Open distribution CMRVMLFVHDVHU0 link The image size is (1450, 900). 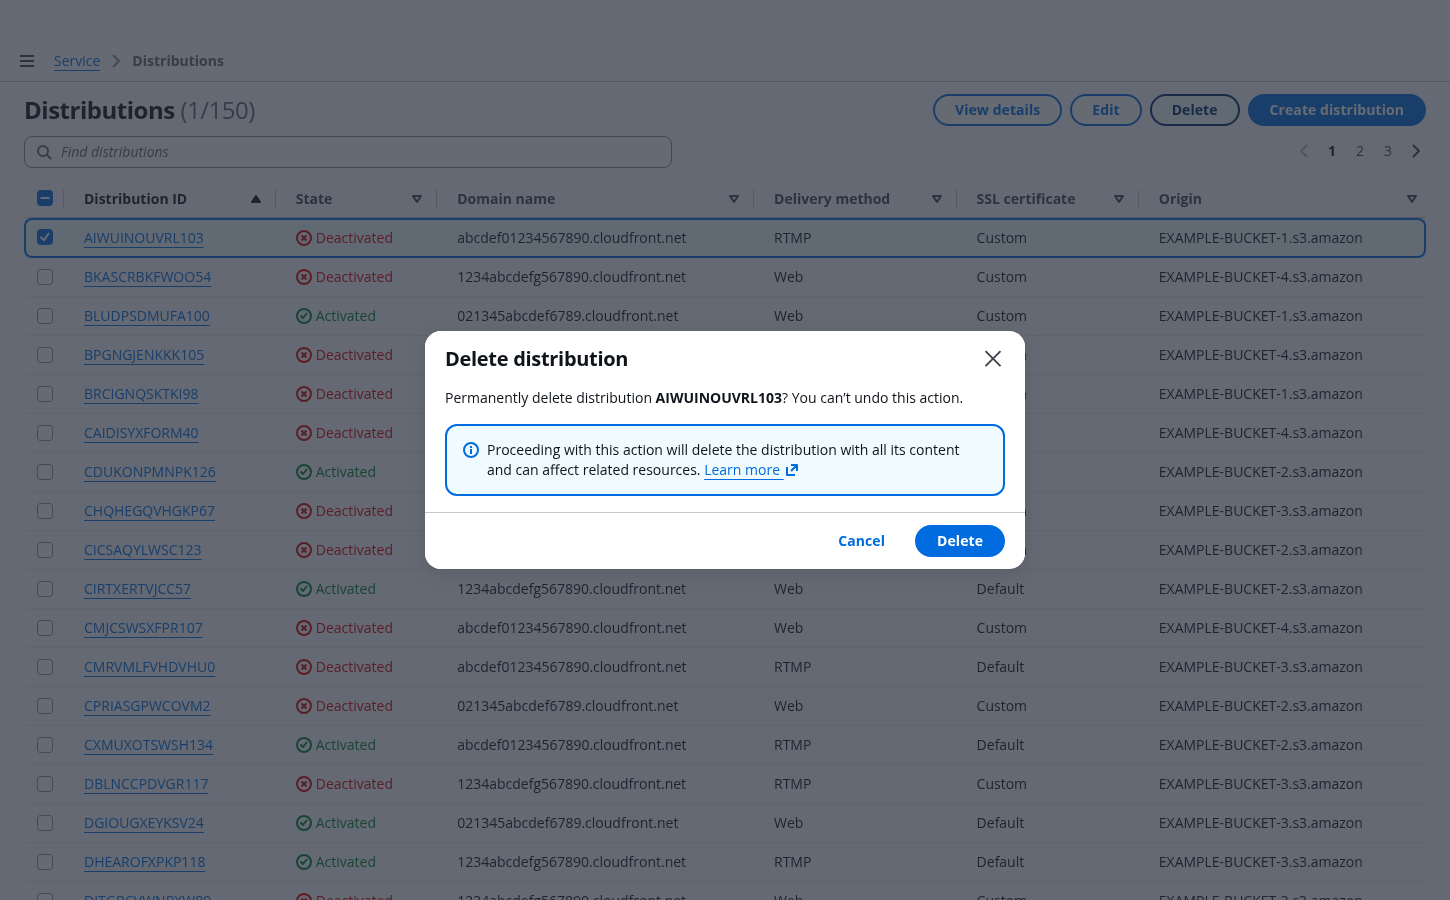pyautogui.click(x=150, y=667)
